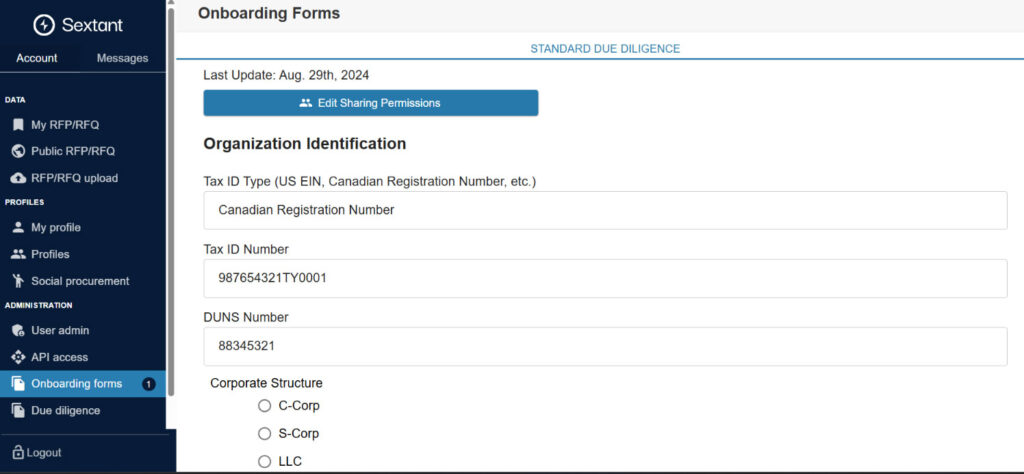Click the API access icon in sidebar

tap(18, 357)
